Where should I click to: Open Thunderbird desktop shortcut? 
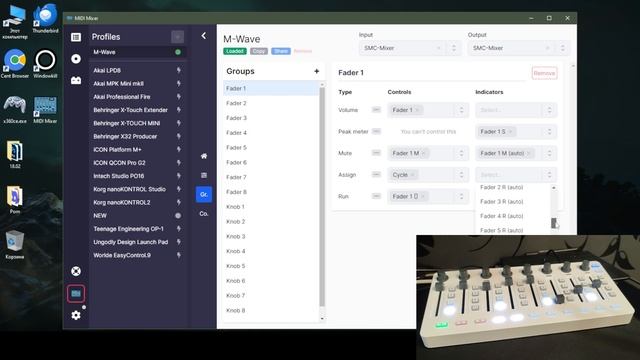[45, 19]
